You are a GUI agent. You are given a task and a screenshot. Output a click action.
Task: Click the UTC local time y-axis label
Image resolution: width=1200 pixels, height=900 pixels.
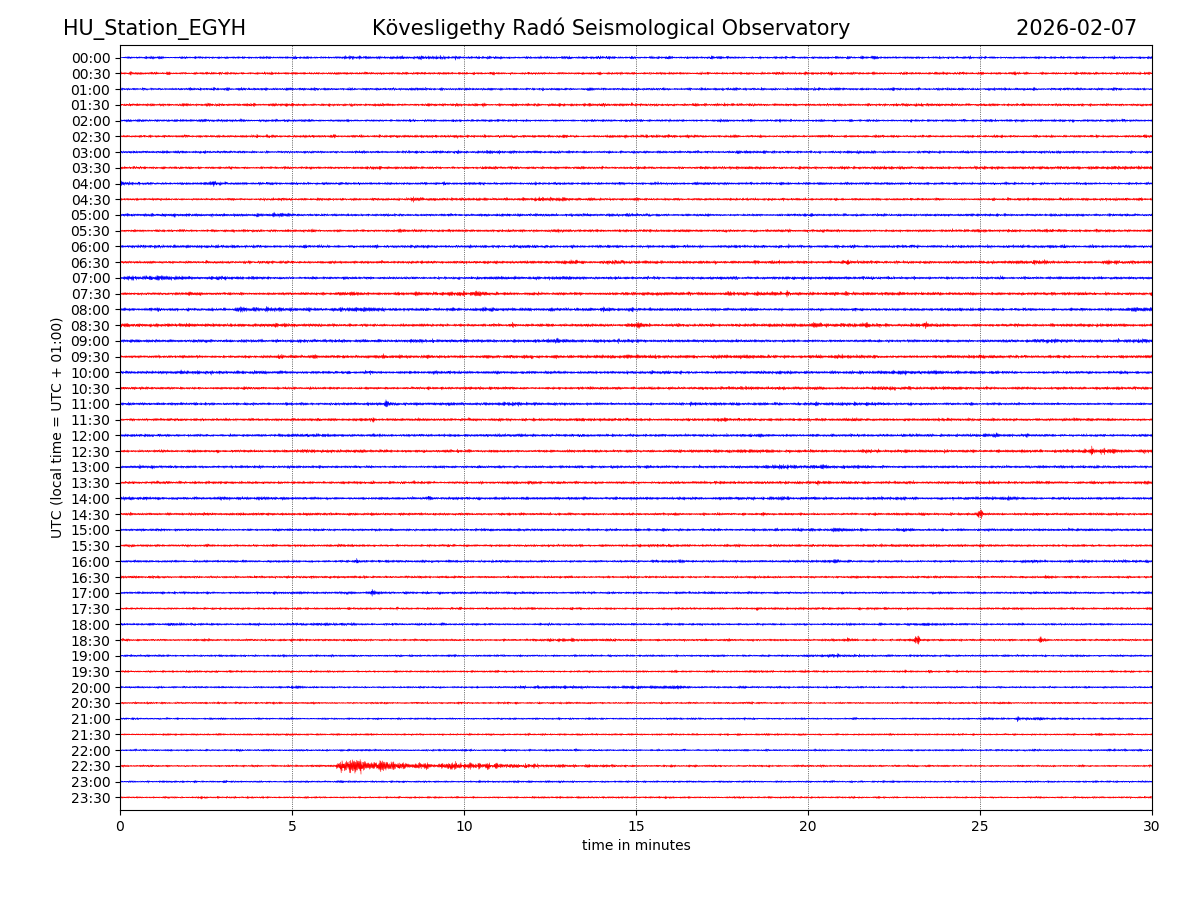pyautogui.click(x=57, y=427)
